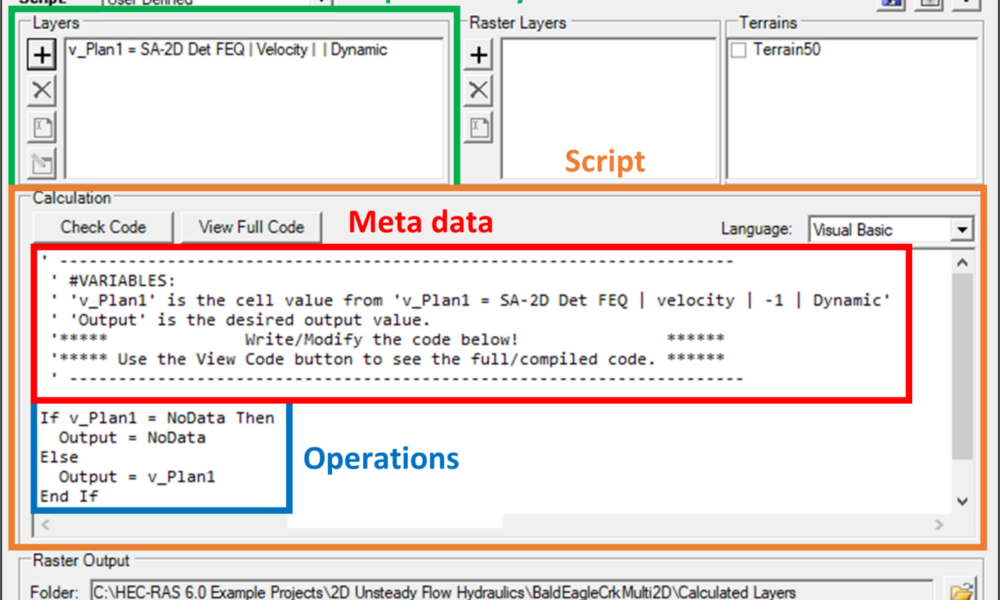Remove the selected layer using the X icon

(x=40, y=90)
